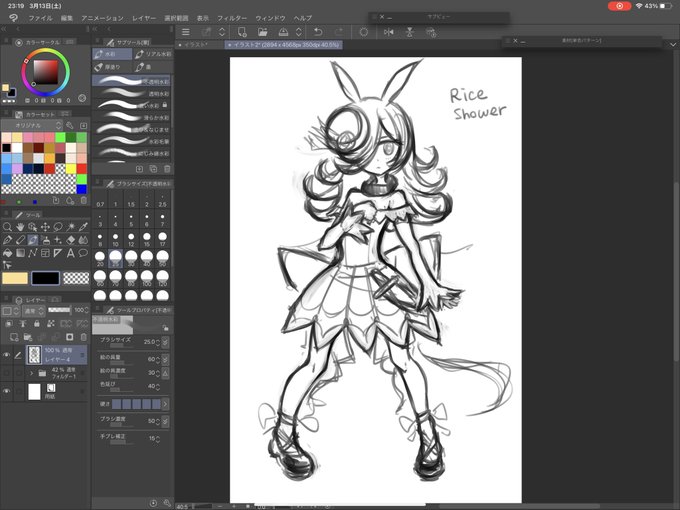Select the Lasso selection tool
This screenshot has width=680, height=510.
pyautogui.click(x=58, y=227)
